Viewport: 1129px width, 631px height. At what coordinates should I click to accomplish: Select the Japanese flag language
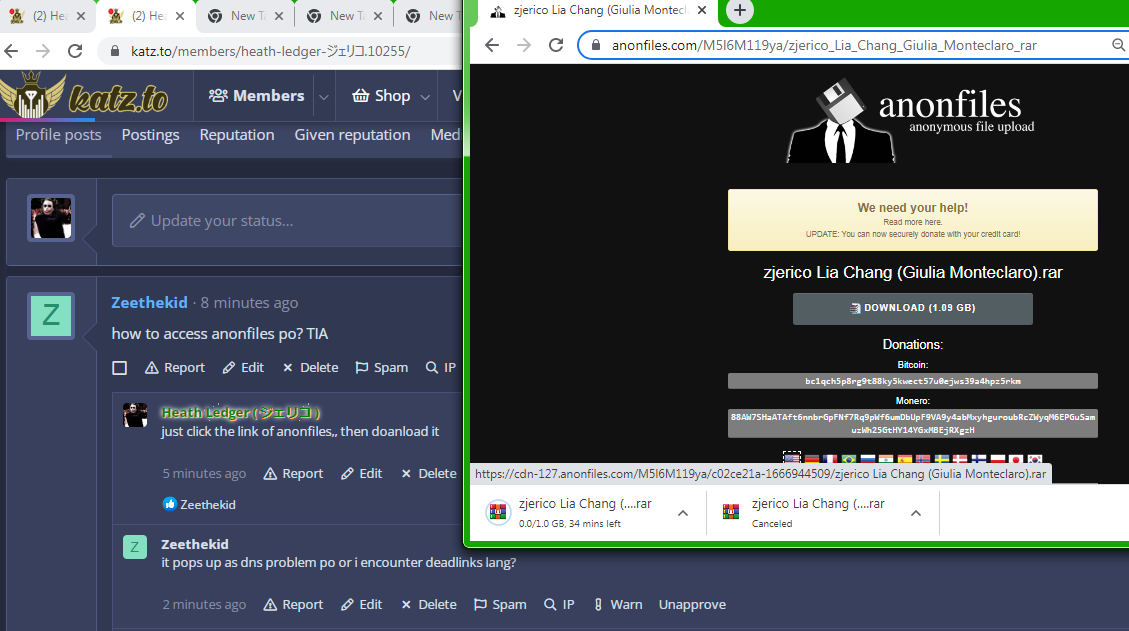click(1016, 460)
